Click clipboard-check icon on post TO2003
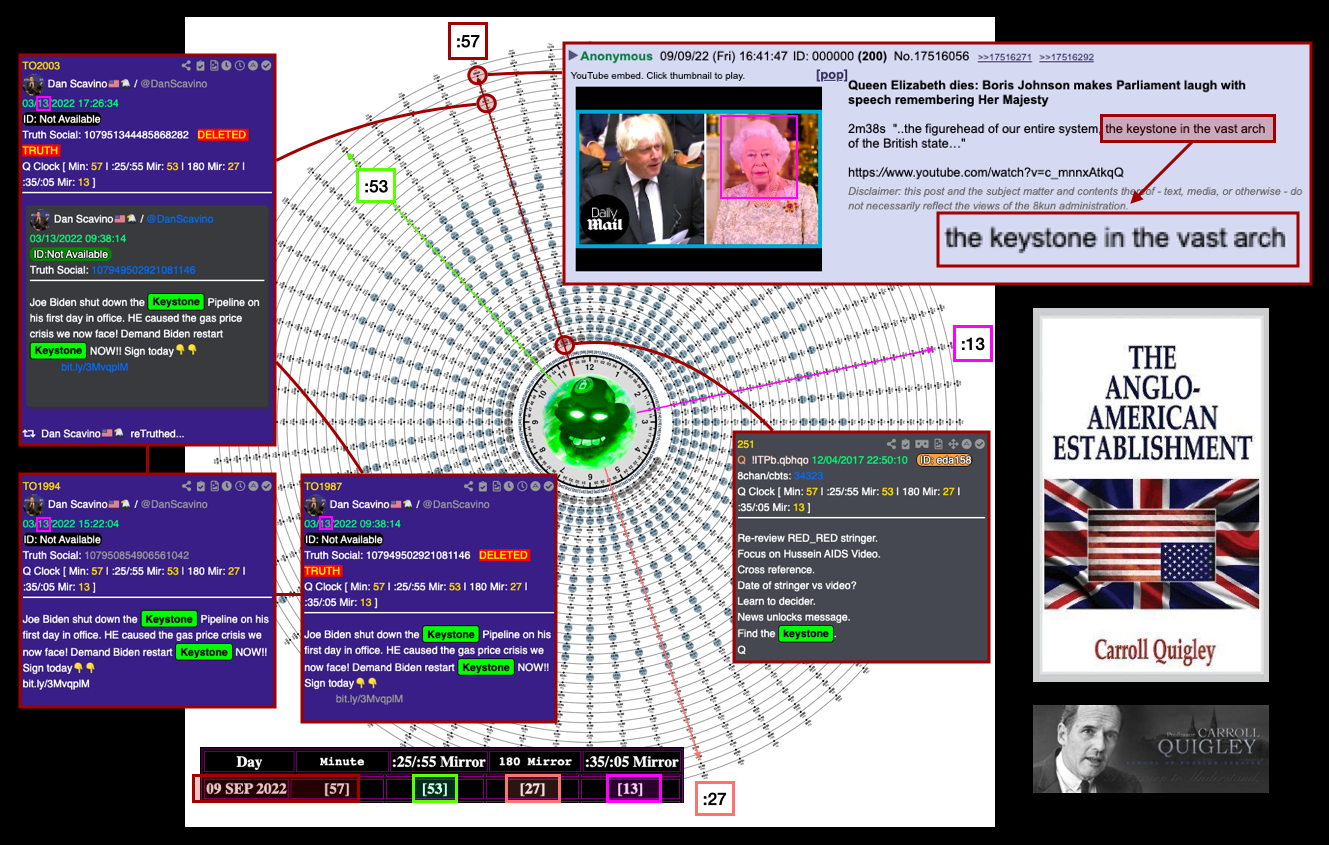This screenshot has height=845, width=1329. pyautogui.click(x=200, y=65)
